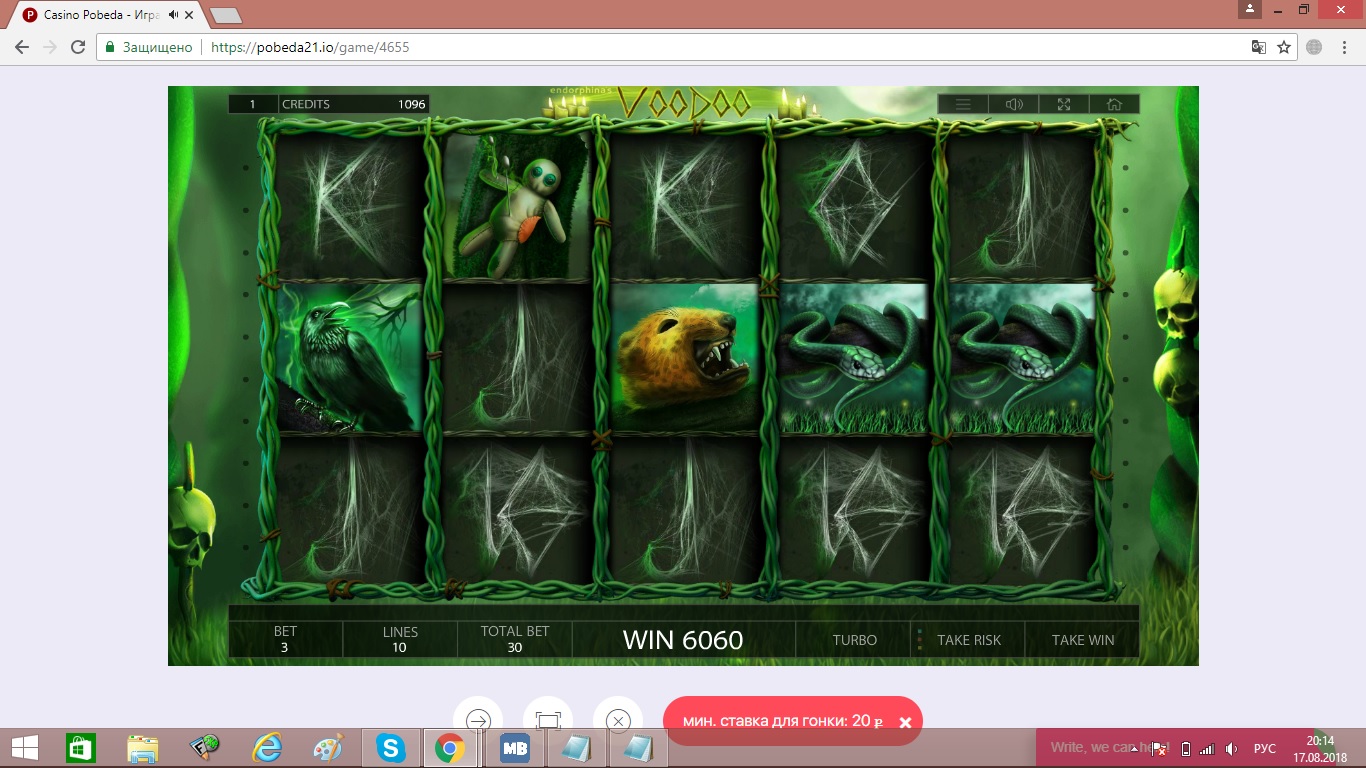Toggle TURBO spin mode
Viewport: 1366px width, 768px height.
(854, 640)
